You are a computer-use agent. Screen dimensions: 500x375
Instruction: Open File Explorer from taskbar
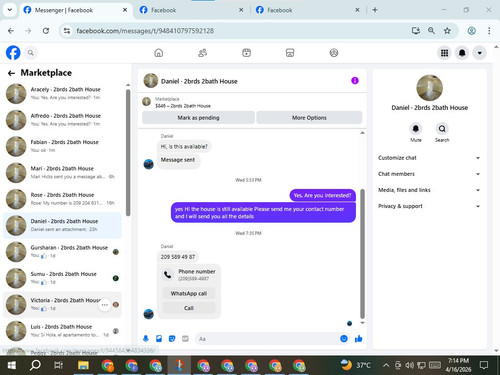pos(83,365)
